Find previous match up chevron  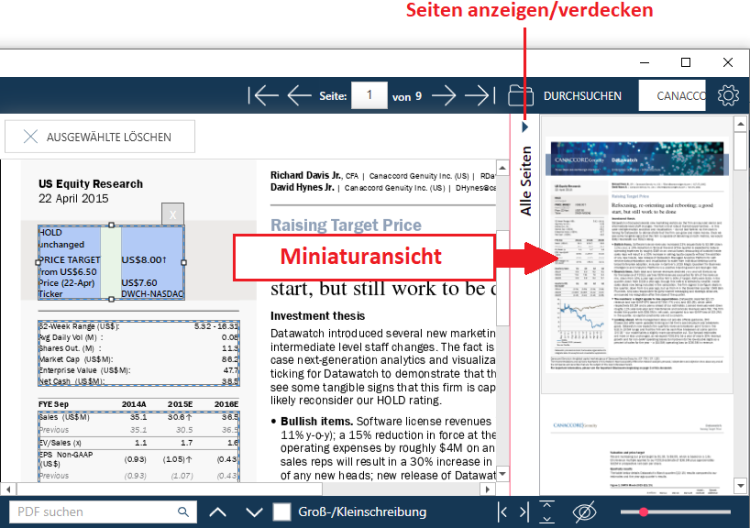pyautogui.click(x=218, y=512)
